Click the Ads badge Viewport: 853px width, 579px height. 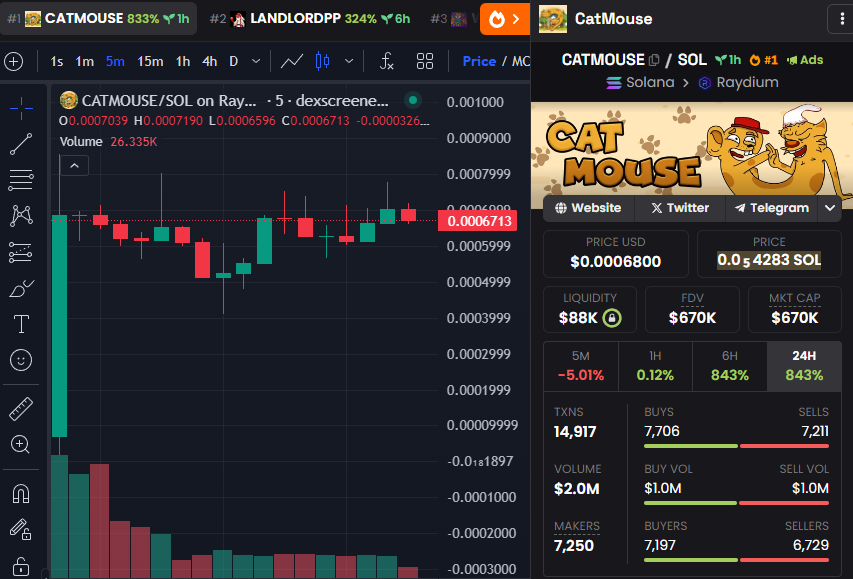[x=805, y=60]
